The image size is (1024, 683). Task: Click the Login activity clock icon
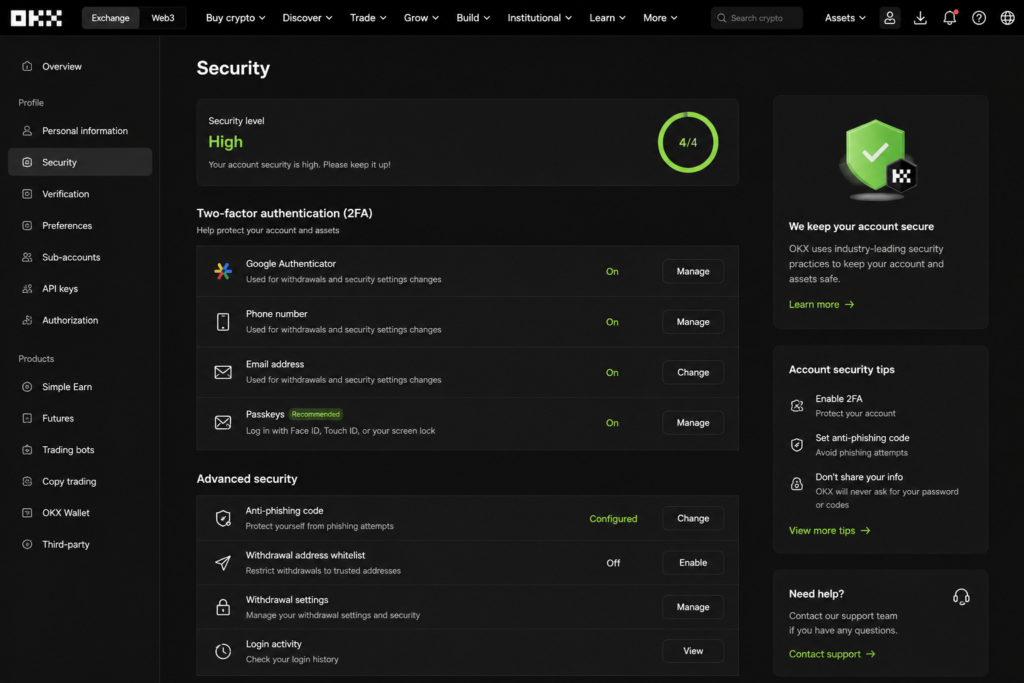223,651
